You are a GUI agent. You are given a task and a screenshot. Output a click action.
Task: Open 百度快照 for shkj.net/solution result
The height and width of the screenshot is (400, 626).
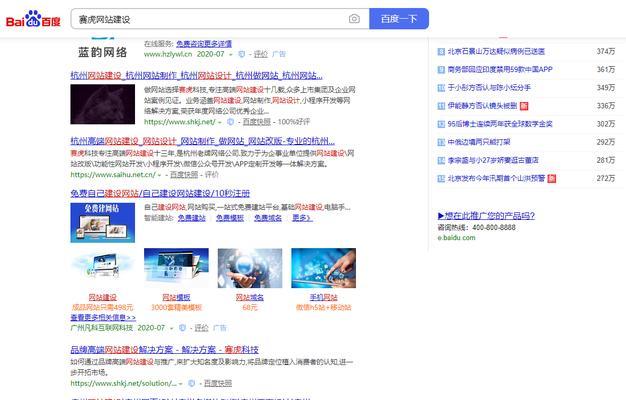click(218, 383)
